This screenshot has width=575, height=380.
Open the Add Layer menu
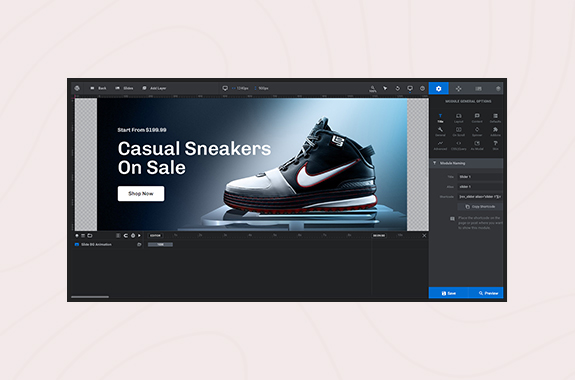coord(154,88)
